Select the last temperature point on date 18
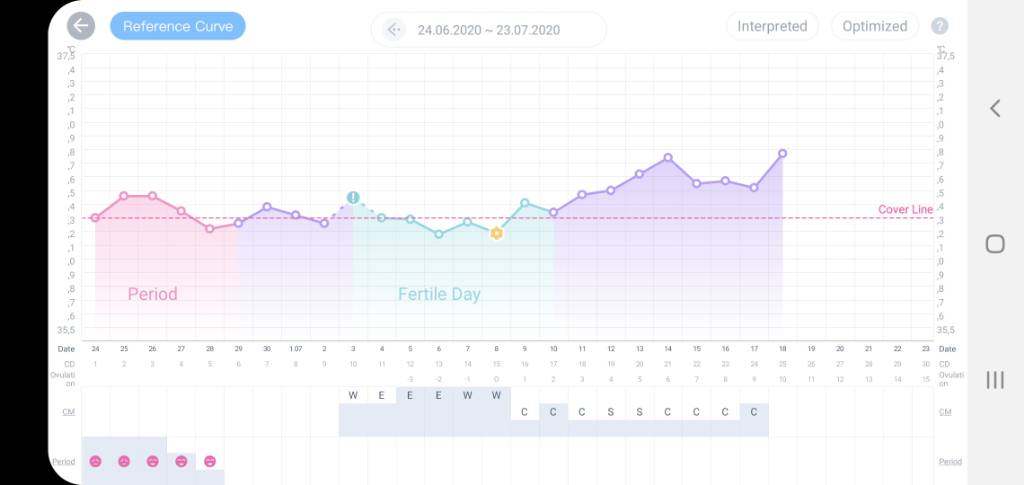 coord(783,153)
